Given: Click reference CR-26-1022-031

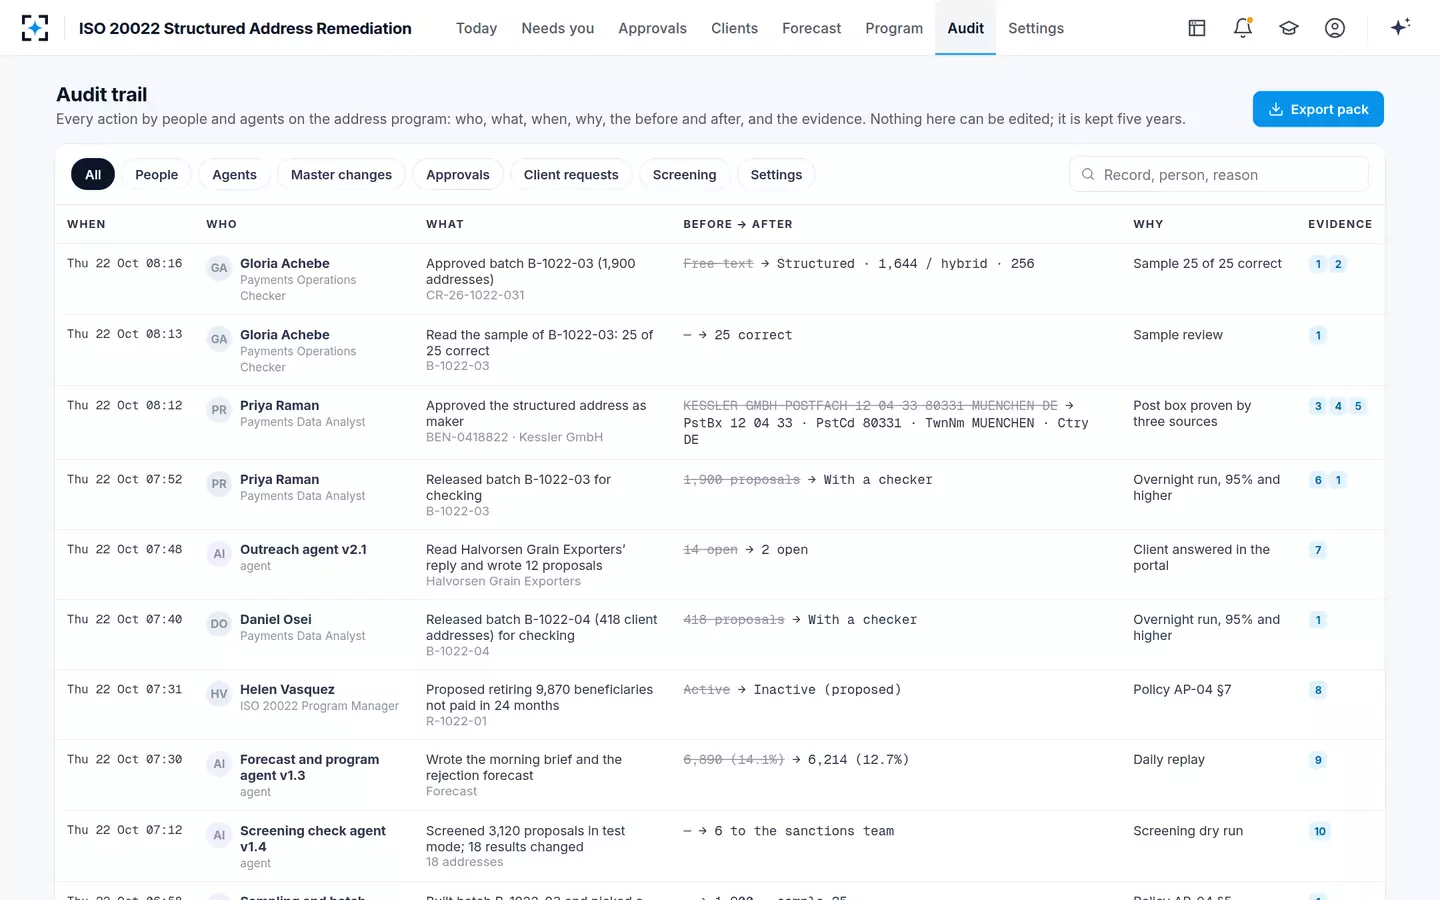Looking at the screenshot, I should tap(475, 295).
